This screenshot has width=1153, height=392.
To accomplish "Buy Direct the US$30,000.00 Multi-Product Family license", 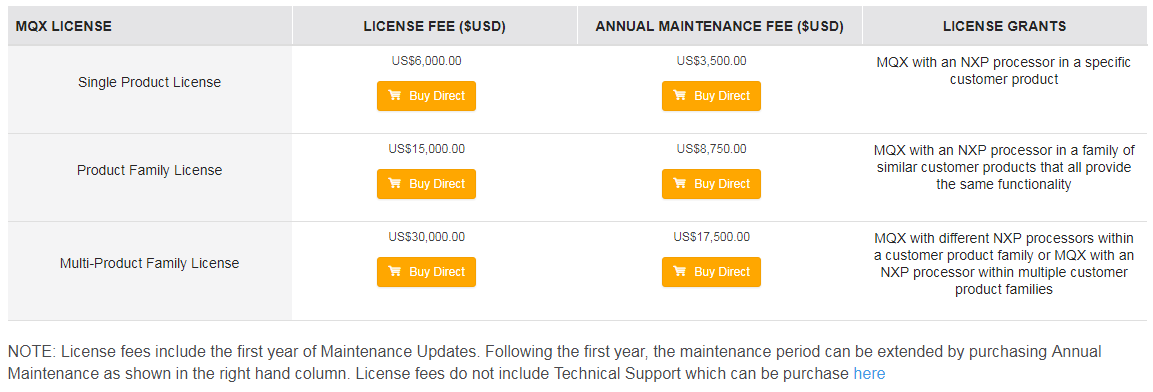I will click(426, 271).
